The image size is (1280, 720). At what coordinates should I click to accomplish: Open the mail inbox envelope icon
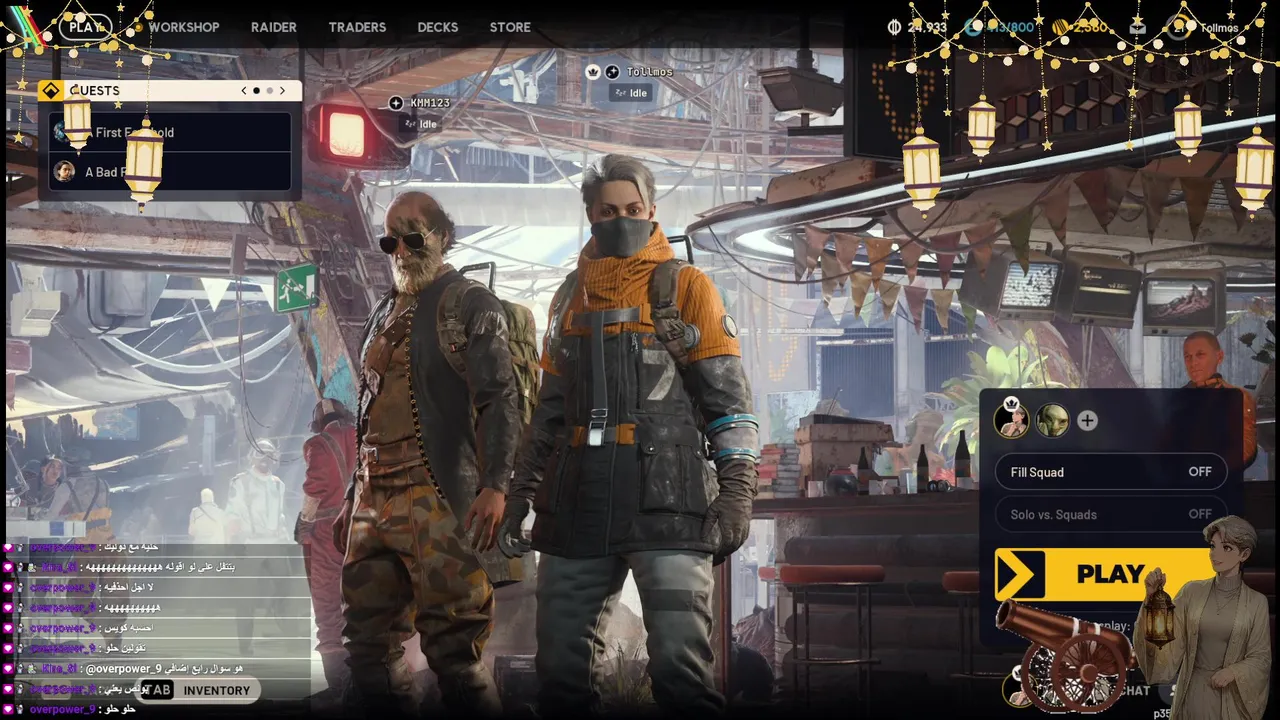click(x=1137, y=27)
